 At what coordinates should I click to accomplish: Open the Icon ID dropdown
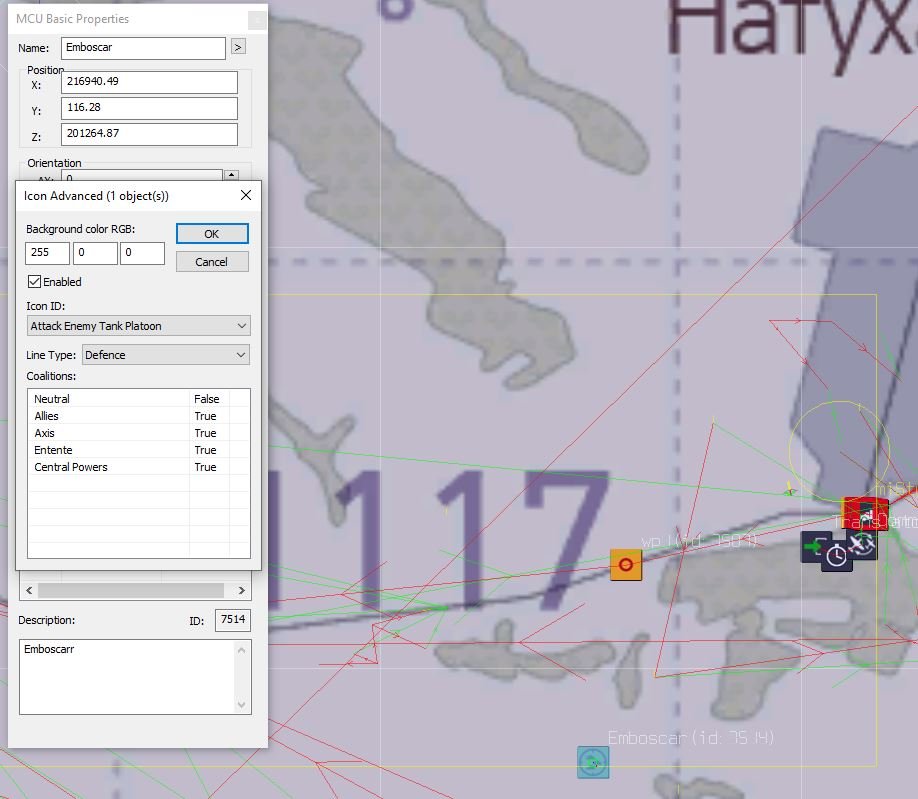(x=138, y=326)
